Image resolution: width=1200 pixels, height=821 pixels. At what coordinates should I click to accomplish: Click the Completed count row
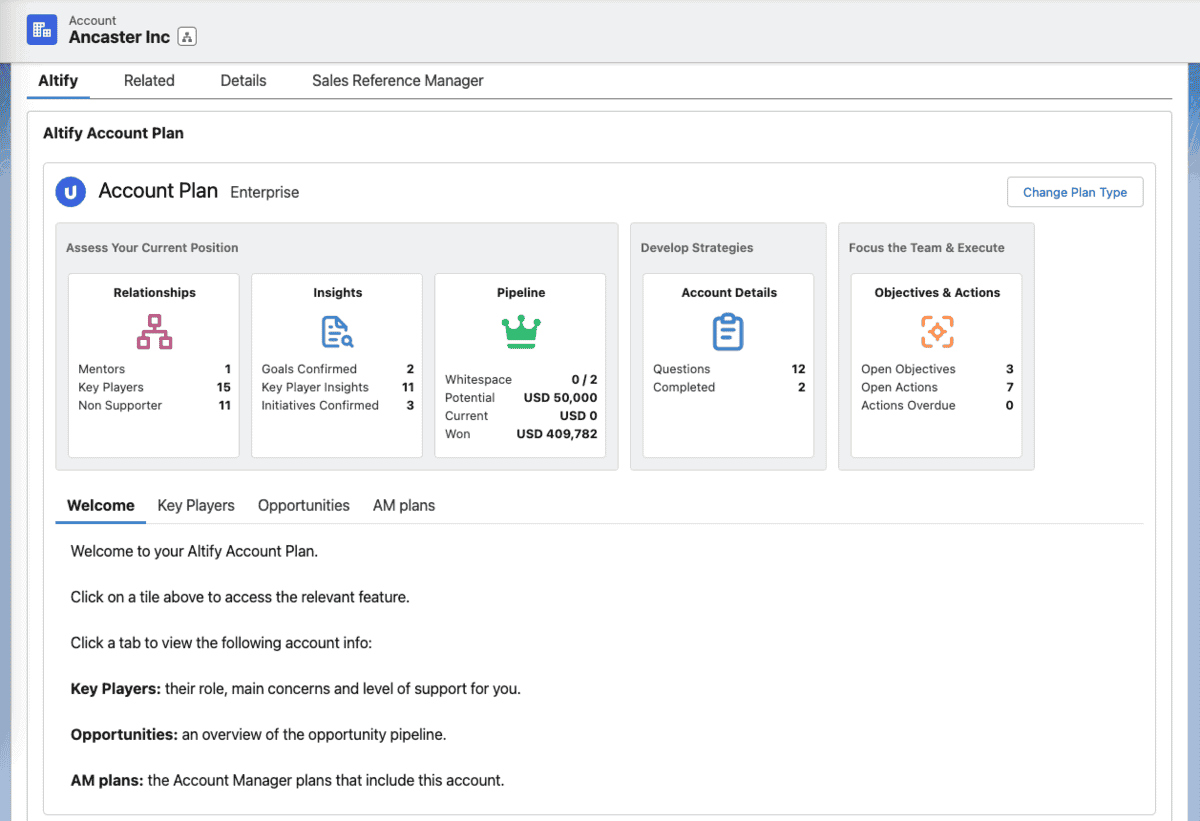(729, 387)
